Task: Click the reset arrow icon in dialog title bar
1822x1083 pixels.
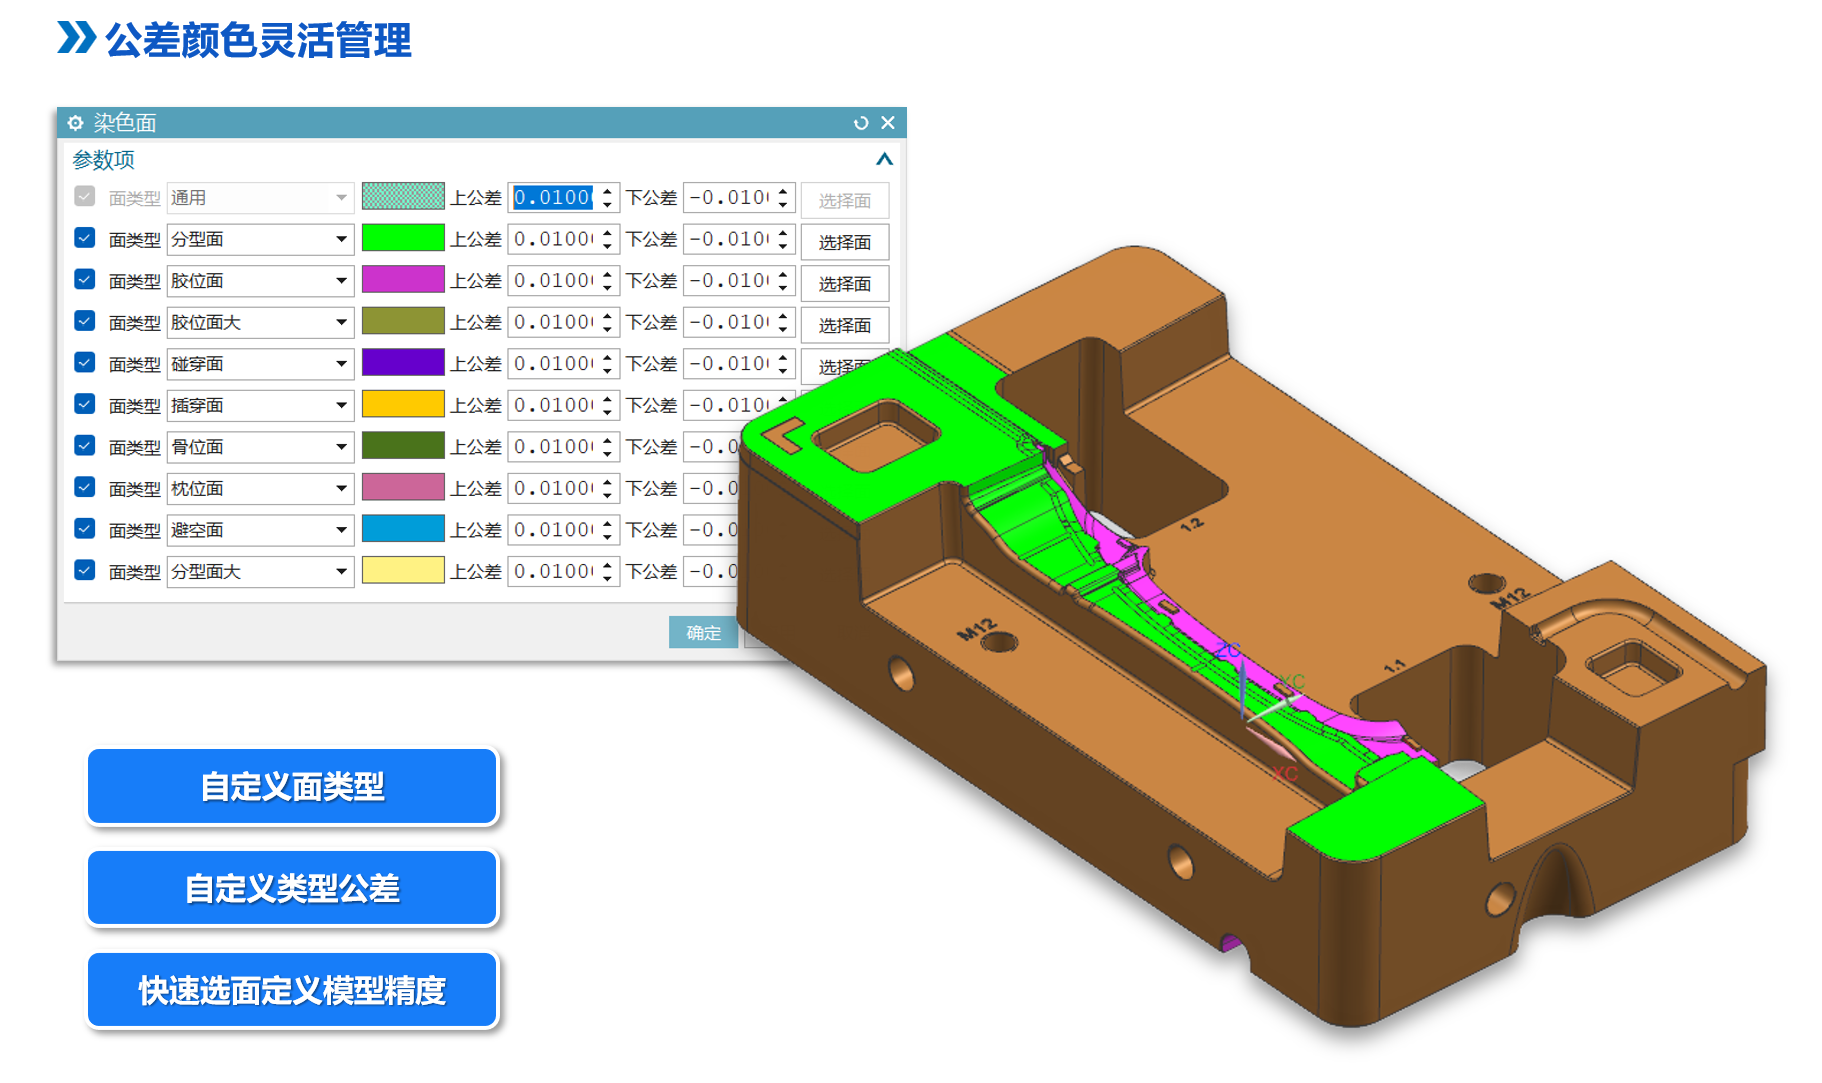Action: click(x=860, y=123)
